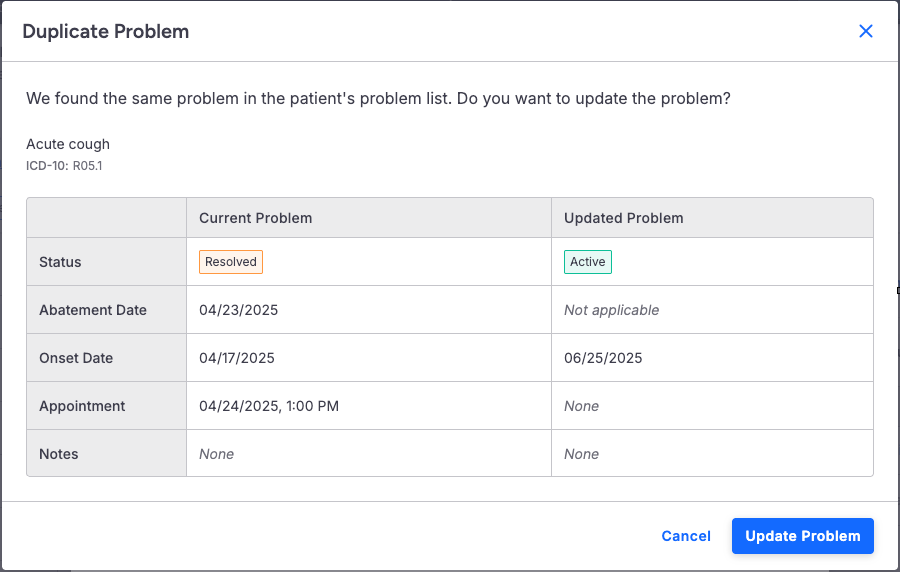Close the Duplicate Problem dialog

(x=866, y=31)
